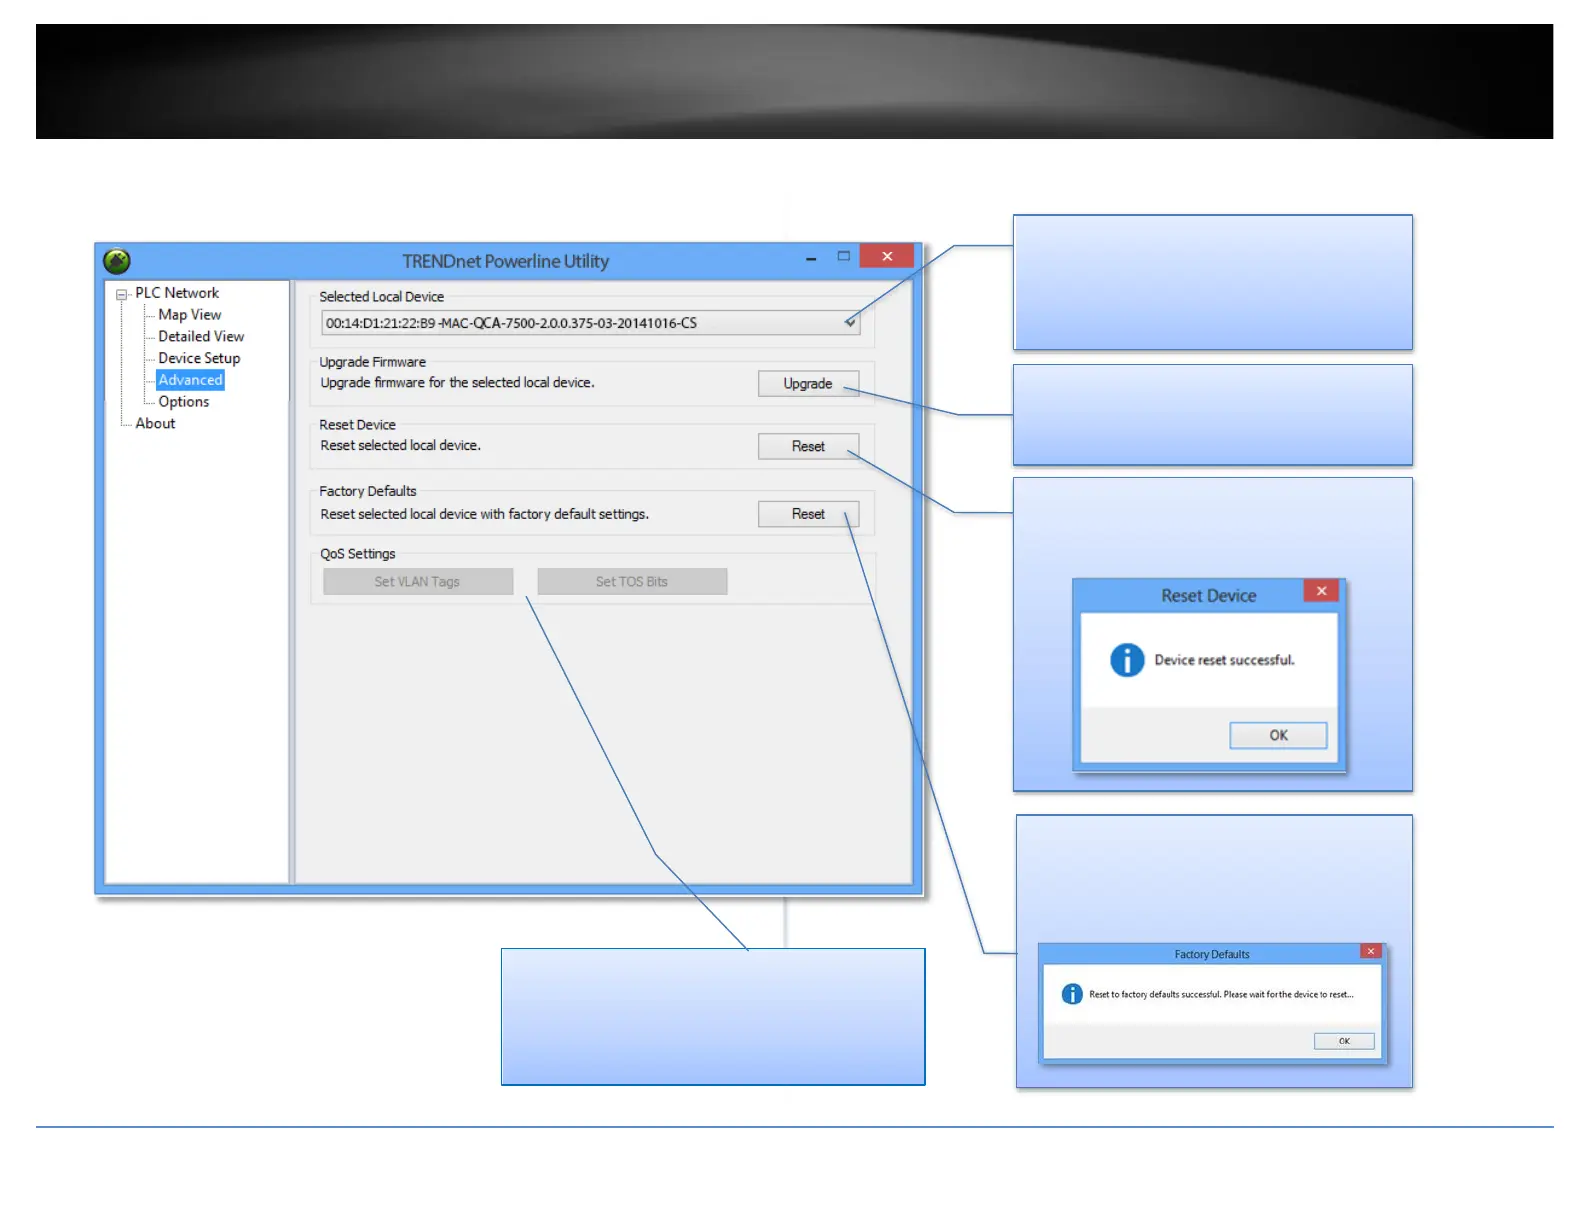
Task: Click OK in the Reset Device dialog
Action: click(x=1278, y=736)
